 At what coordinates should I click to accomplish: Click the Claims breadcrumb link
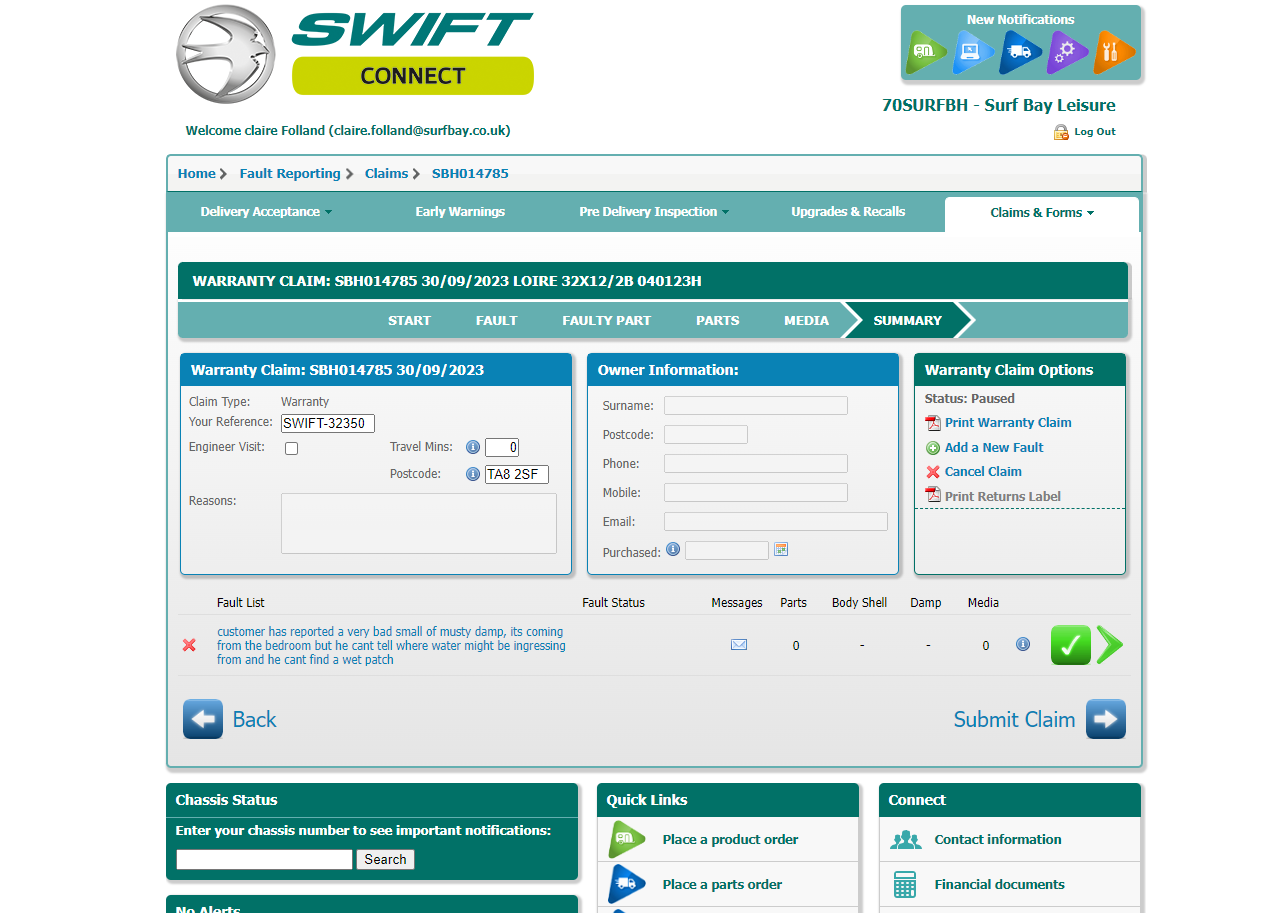(387, 174)
